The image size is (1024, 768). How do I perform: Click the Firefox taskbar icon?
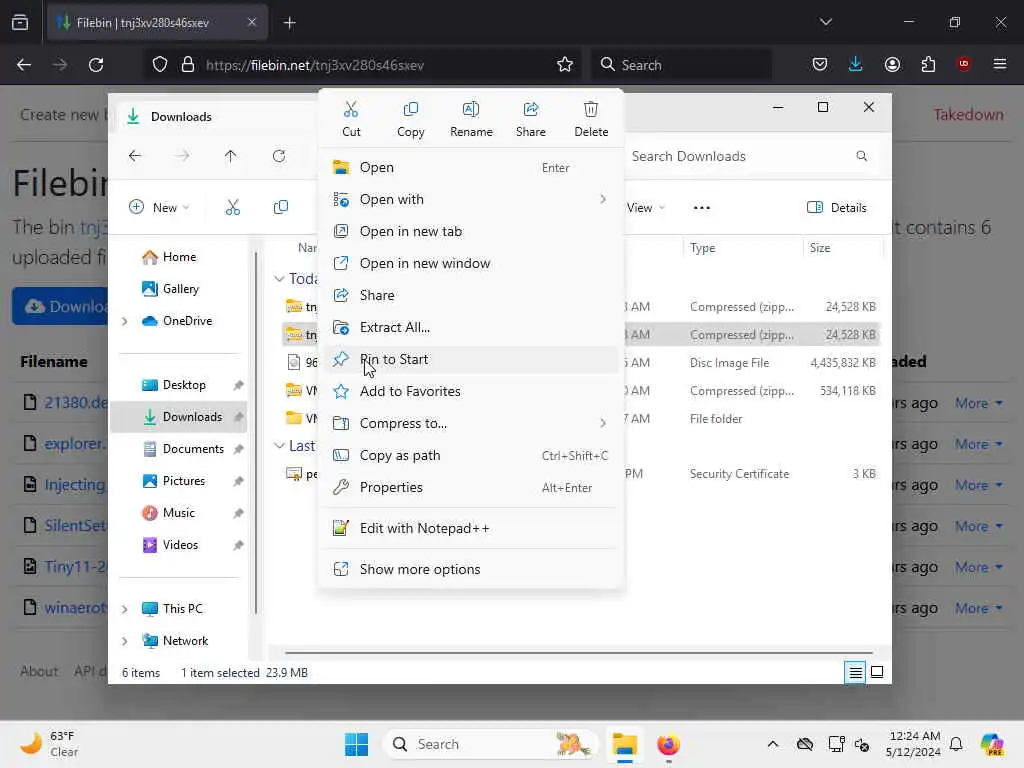coord(668,744)
